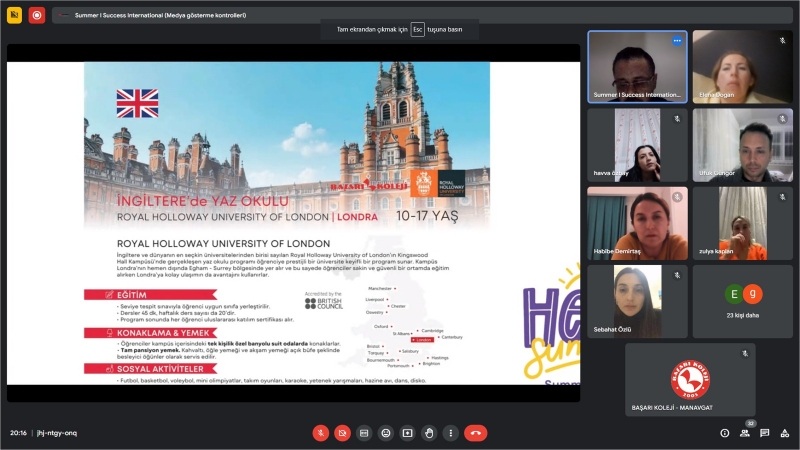The width and height of the screenshot is (800, 450).
Task: Click muted mic icon on BAŞARI KOLEJİ tile
Action: [745, 354]
